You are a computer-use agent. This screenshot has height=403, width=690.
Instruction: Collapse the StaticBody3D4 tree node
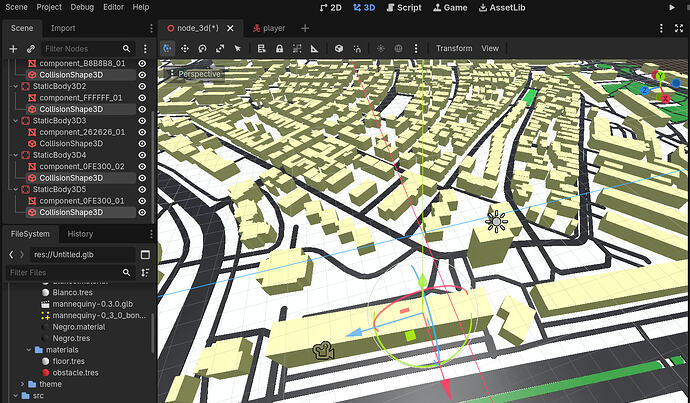[x=13, y=155]
